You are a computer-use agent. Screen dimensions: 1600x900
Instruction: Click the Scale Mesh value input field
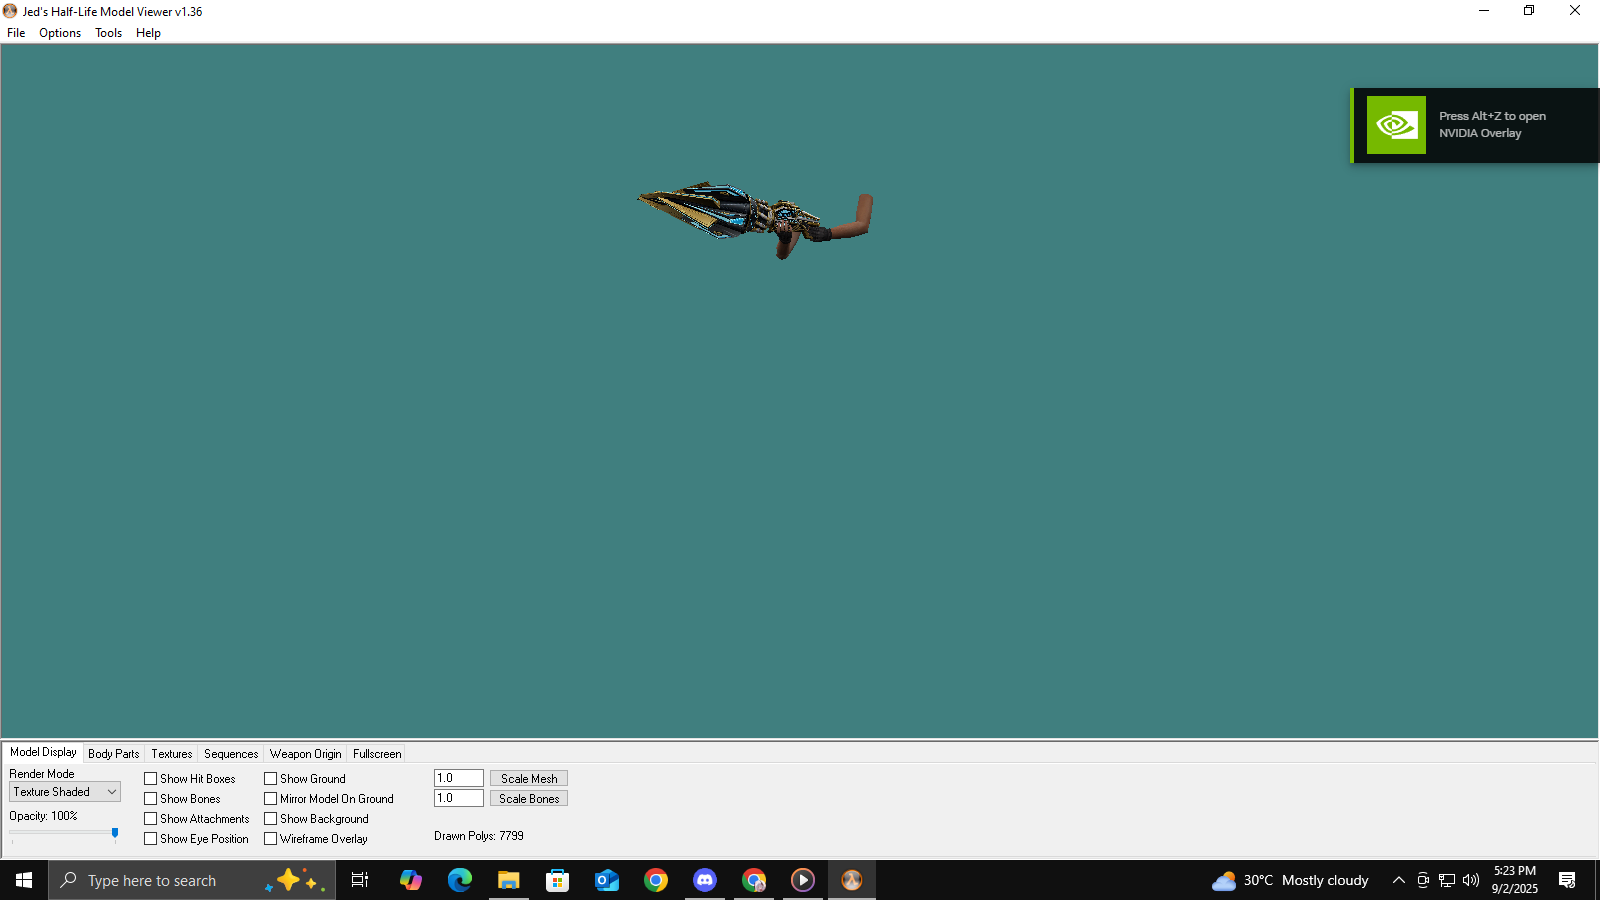pyautogui.click(x=458, y=779)
